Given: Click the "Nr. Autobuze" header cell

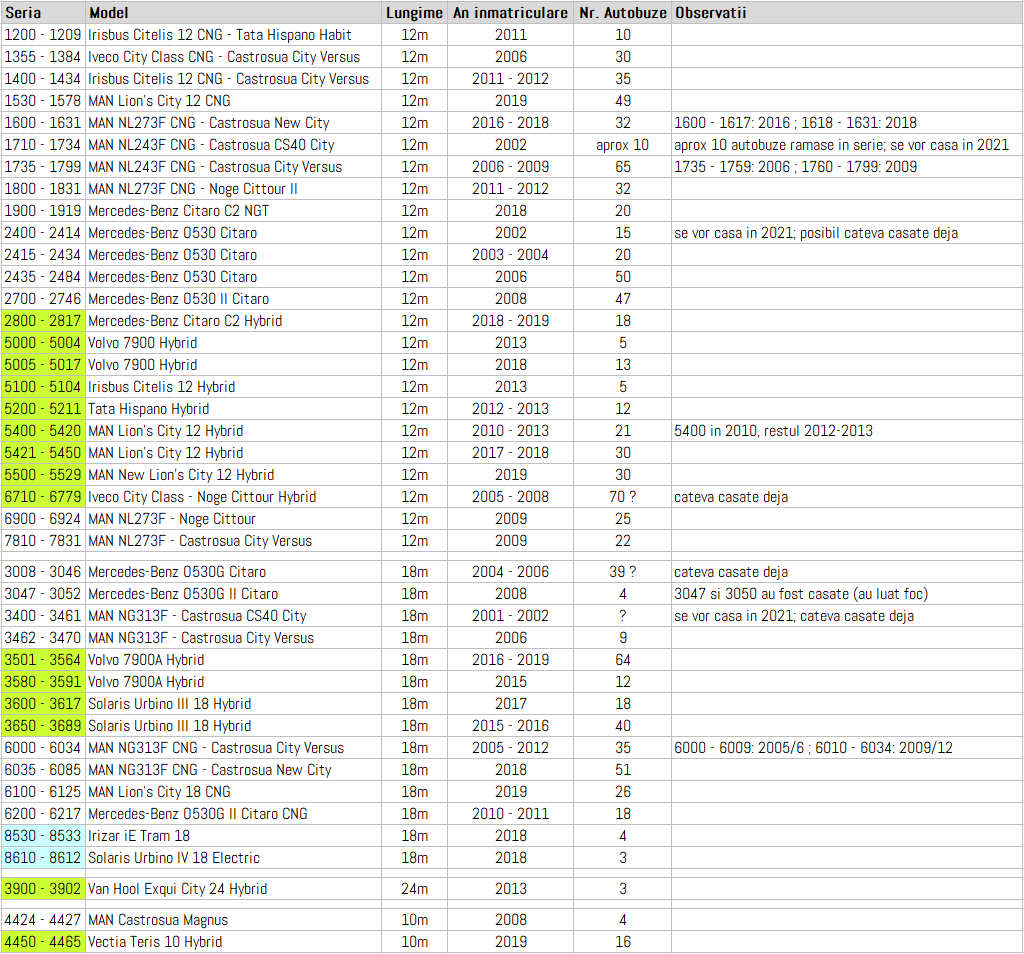Looking at the screenshot, I should pos(622,12).
